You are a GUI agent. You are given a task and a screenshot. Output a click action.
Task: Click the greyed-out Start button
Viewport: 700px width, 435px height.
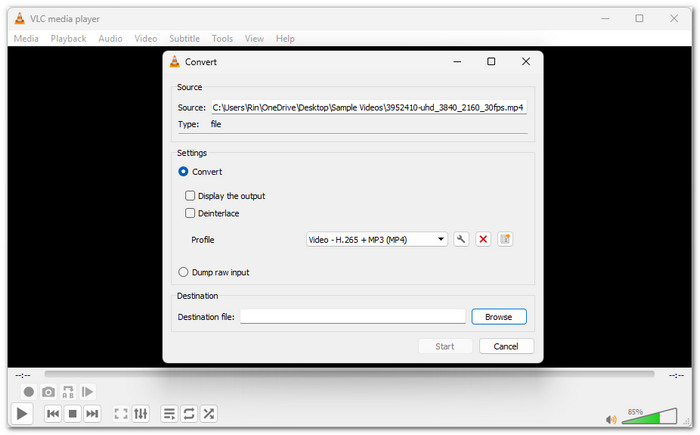click(445, 346)
